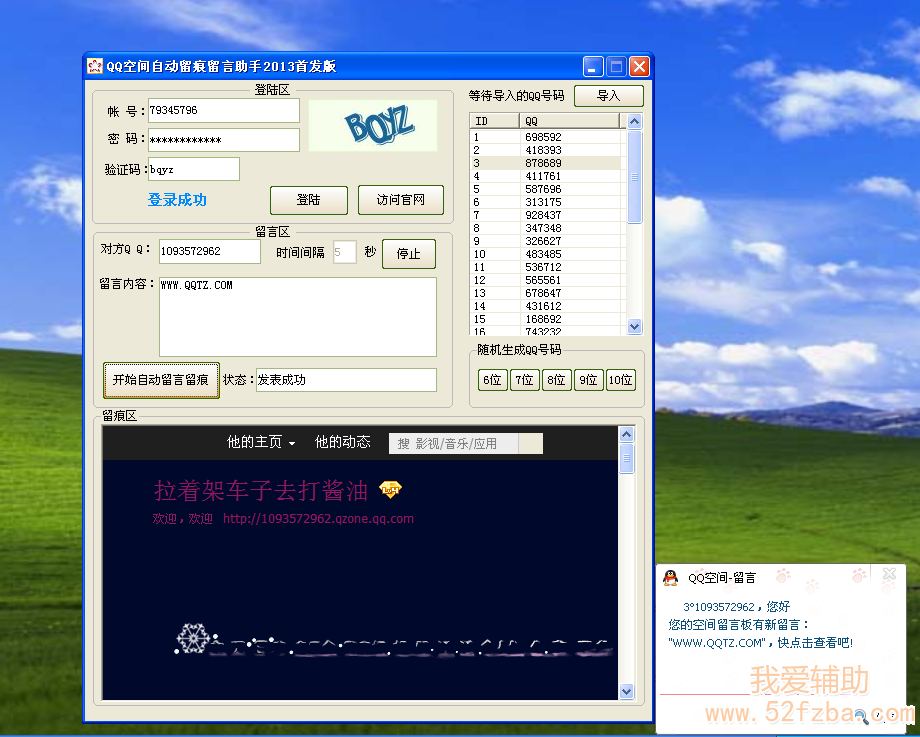Close the QQ空间-留言 notification popup

[x=889, y=574]
